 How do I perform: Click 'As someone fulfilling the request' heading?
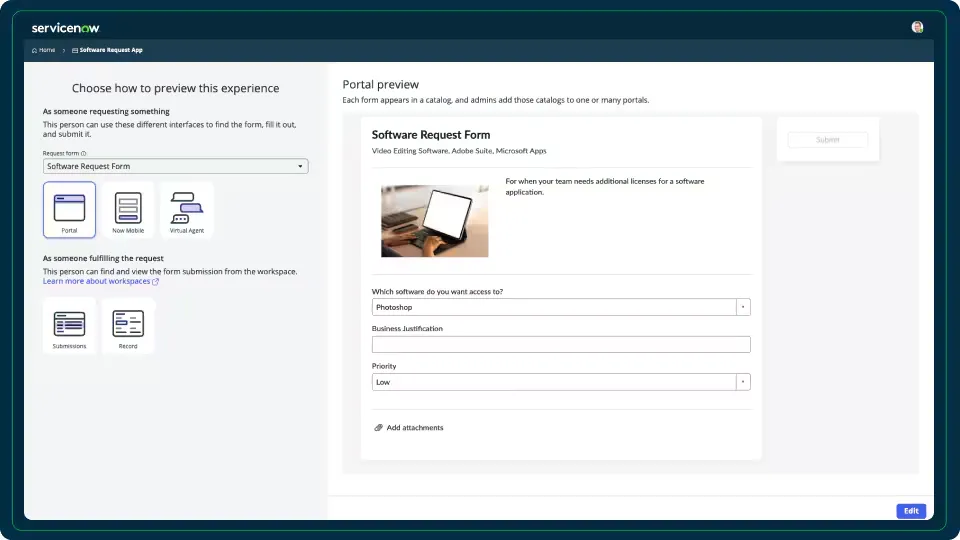click(x=103, y=258)
